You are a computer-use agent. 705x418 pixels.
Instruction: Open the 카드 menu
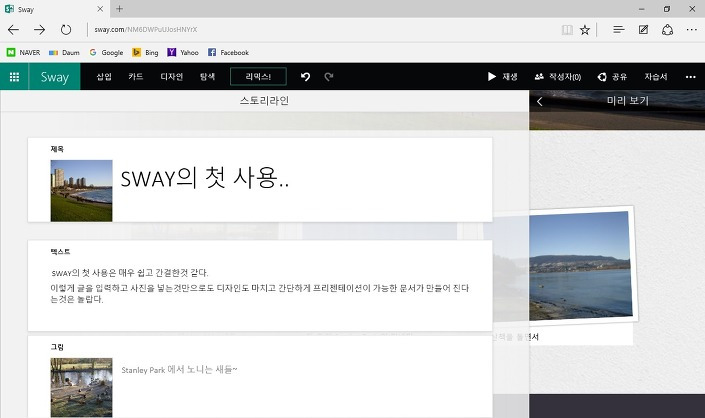pyautogui.click(x=135, y=77)
